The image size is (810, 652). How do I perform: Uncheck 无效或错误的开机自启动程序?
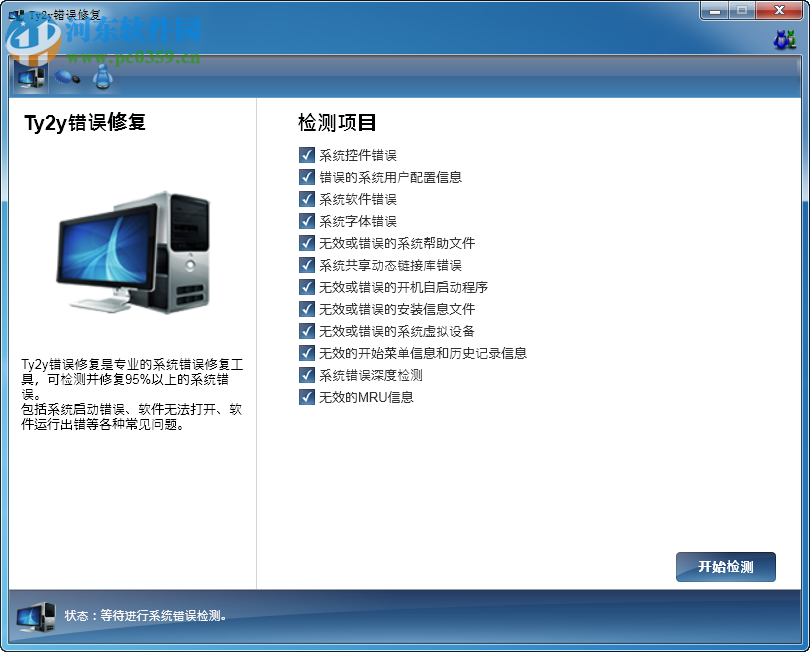pyautogui.click(x=306, y=287)
